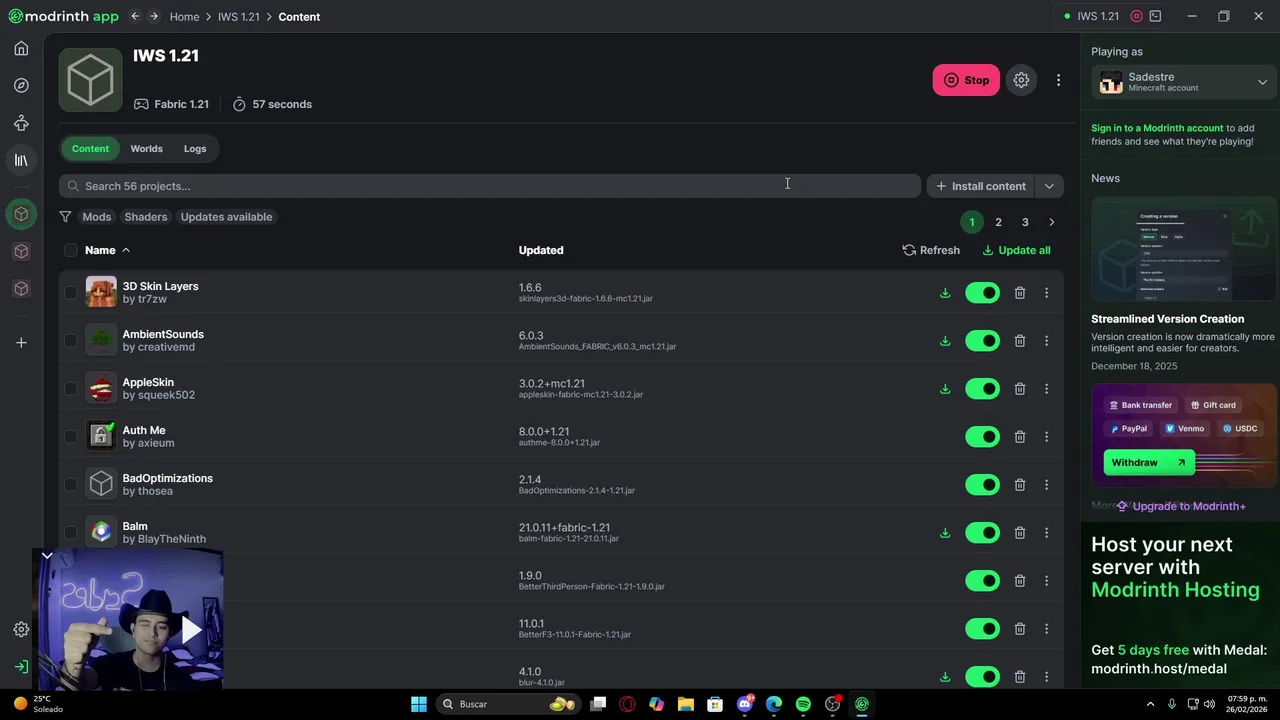1280x720 pixels.
Task: Open more options for BadOptimizations
Action: click(1047, 485)
